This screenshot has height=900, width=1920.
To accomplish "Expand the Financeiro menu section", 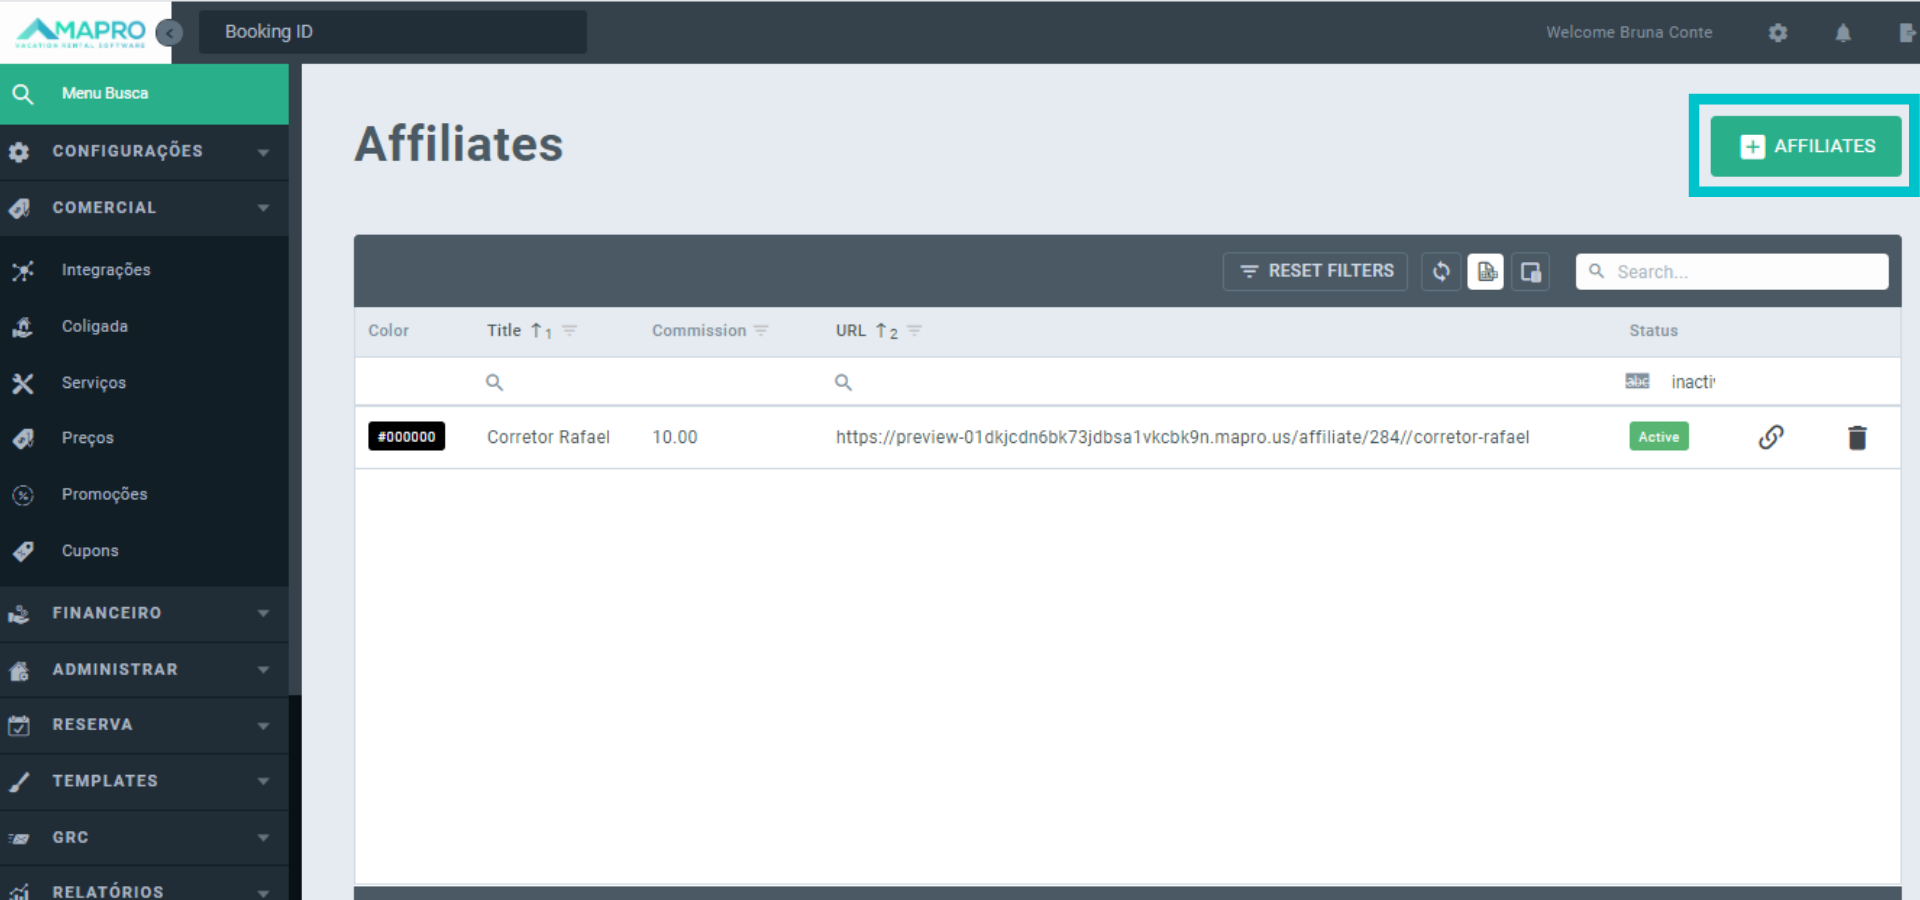I will (x=144, y=613).
